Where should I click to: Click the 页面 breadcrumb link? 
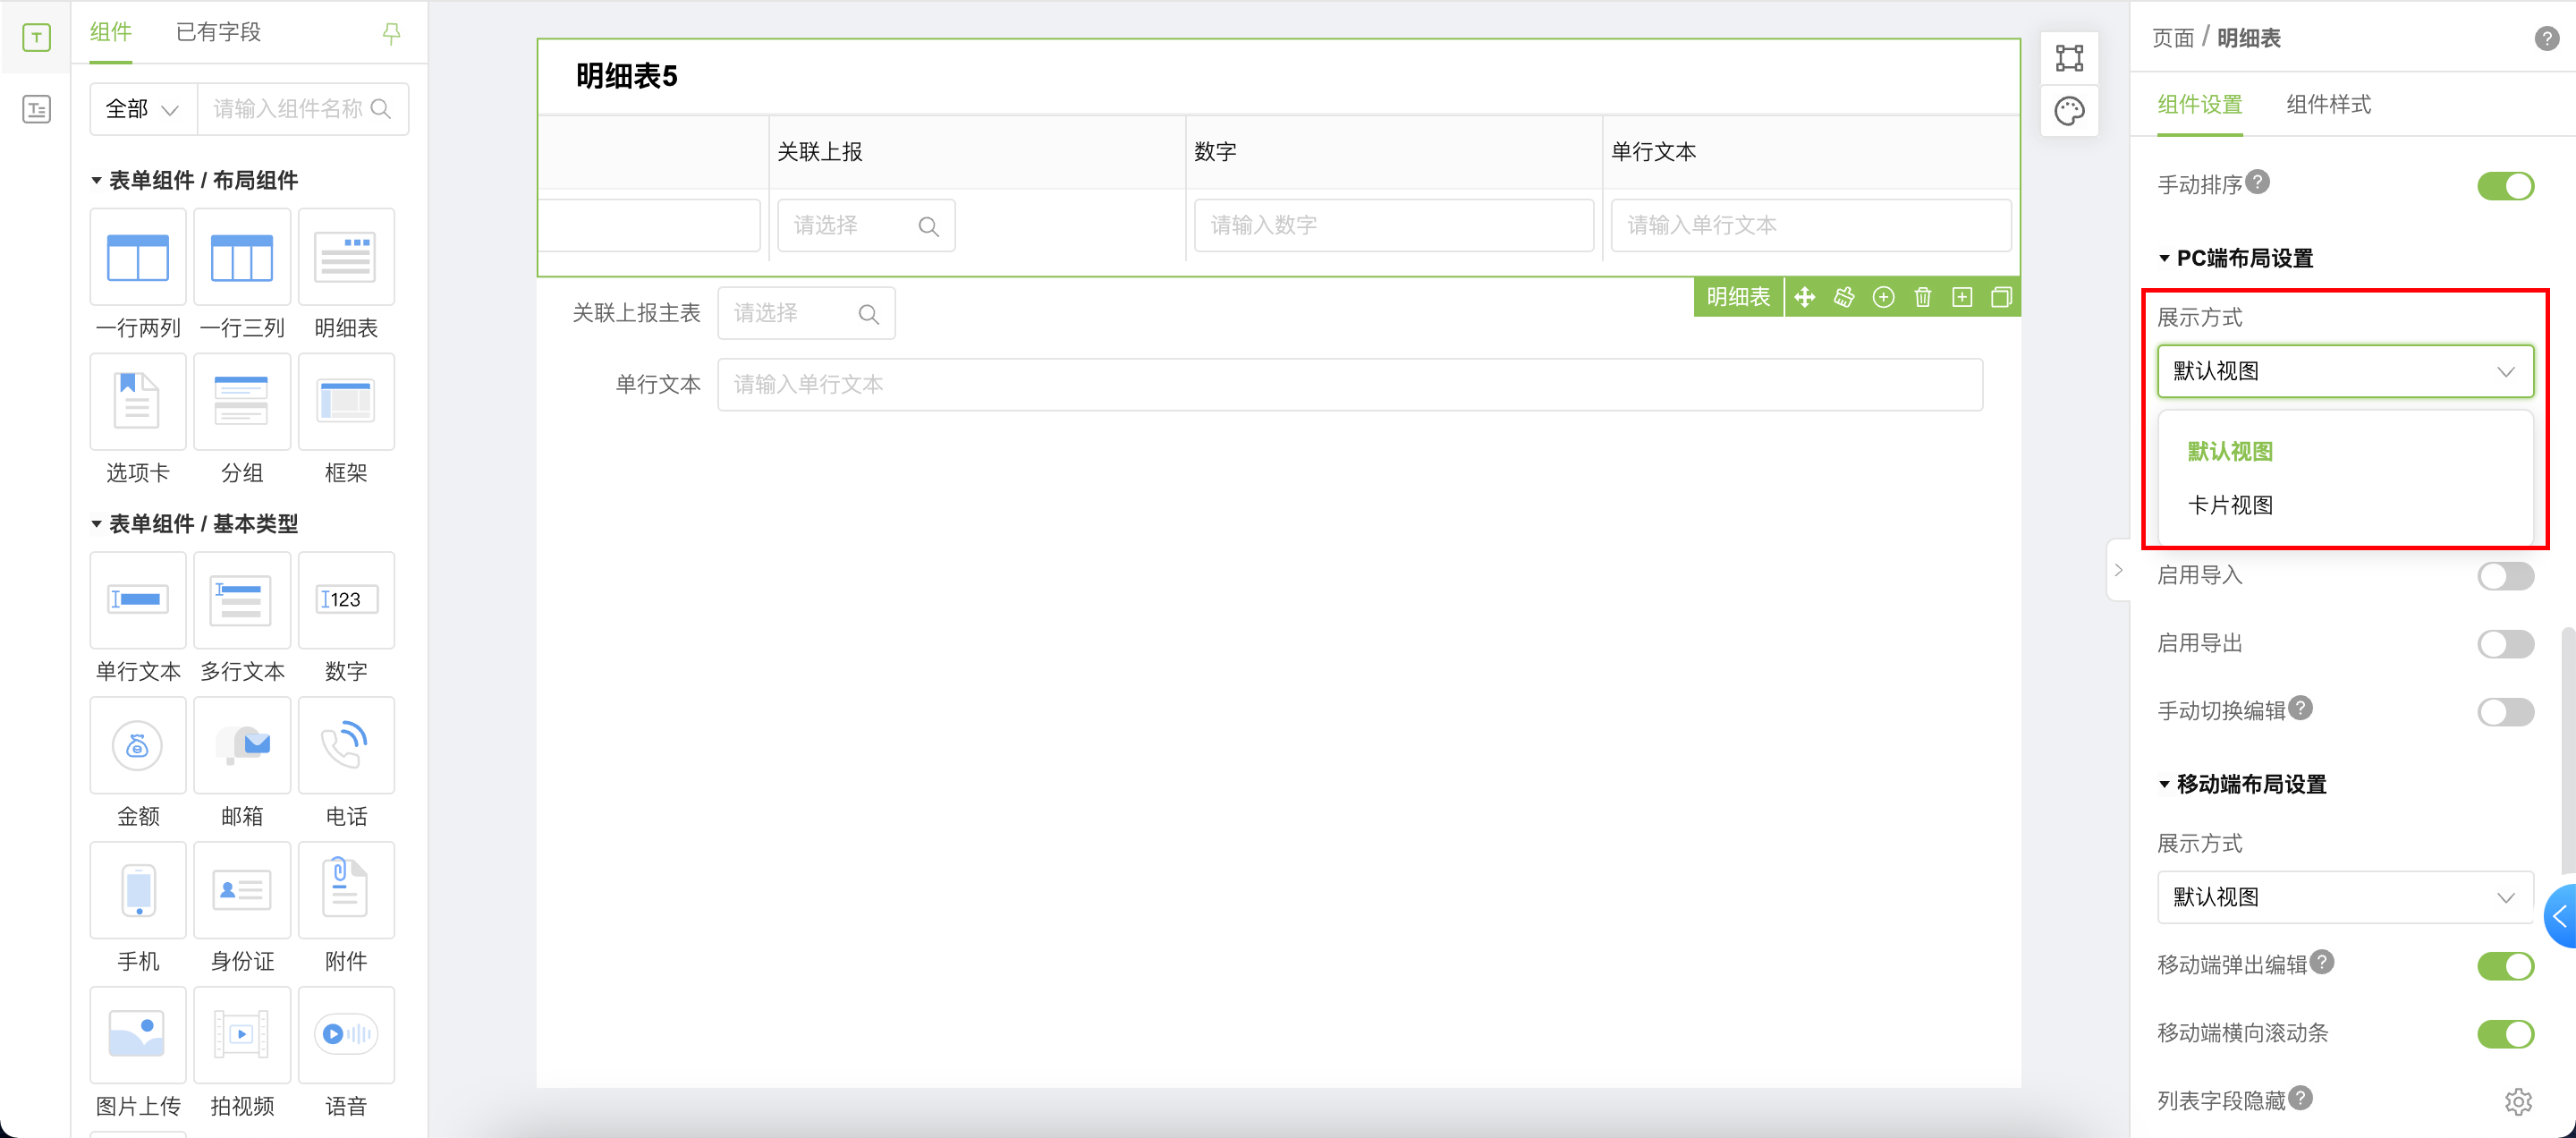point(2172,38)
